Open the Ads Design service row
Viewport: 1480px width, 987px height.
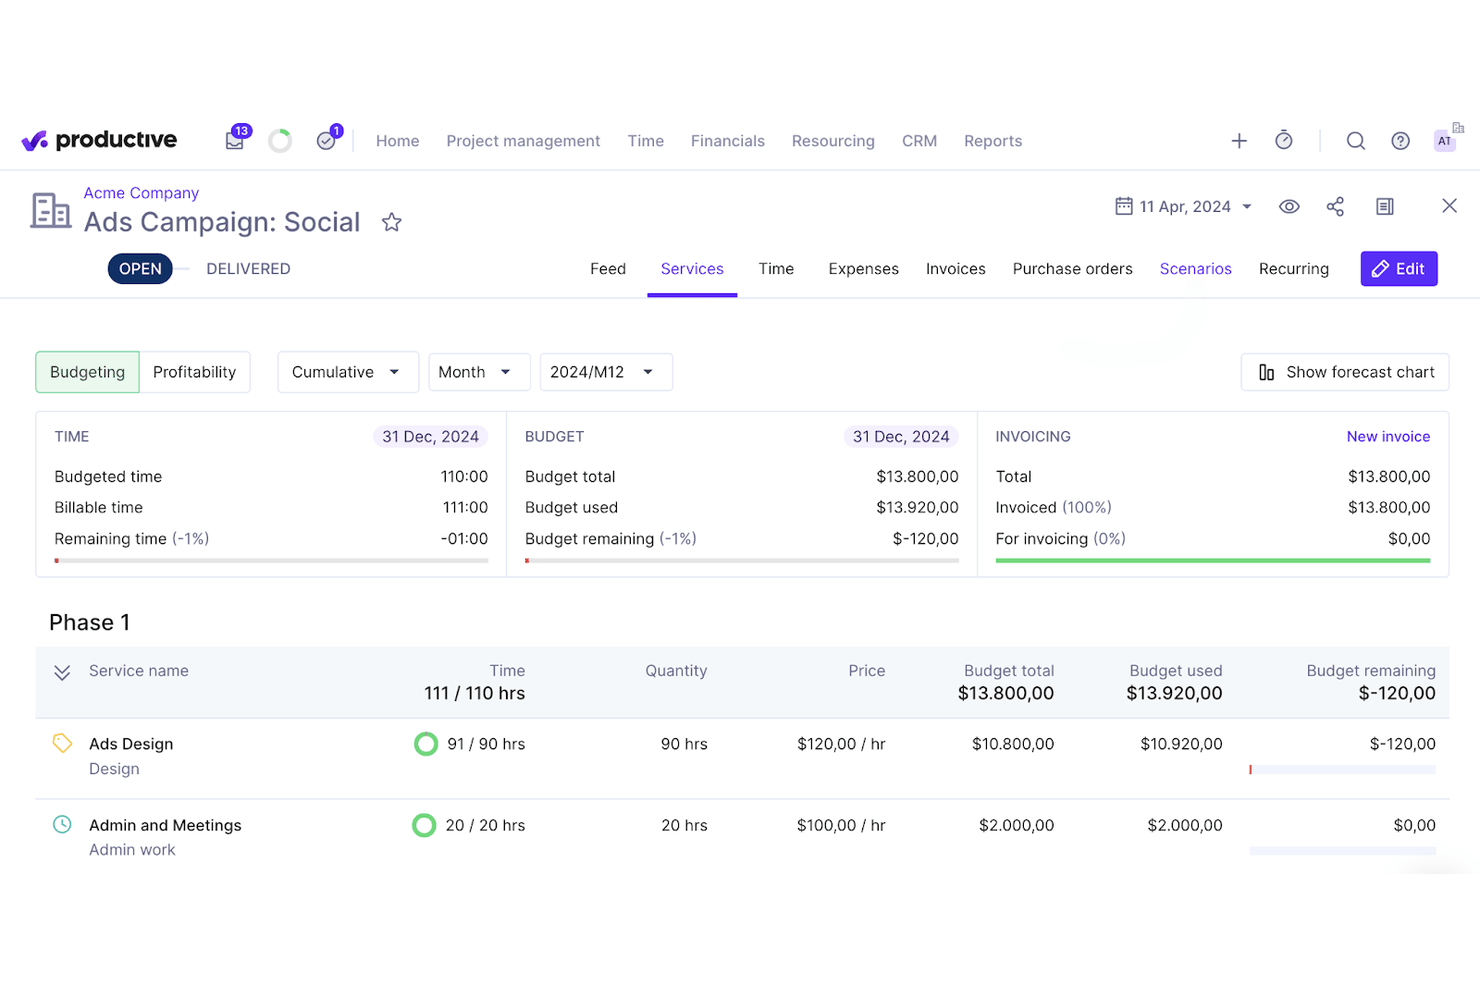click(x=742, y=757)
